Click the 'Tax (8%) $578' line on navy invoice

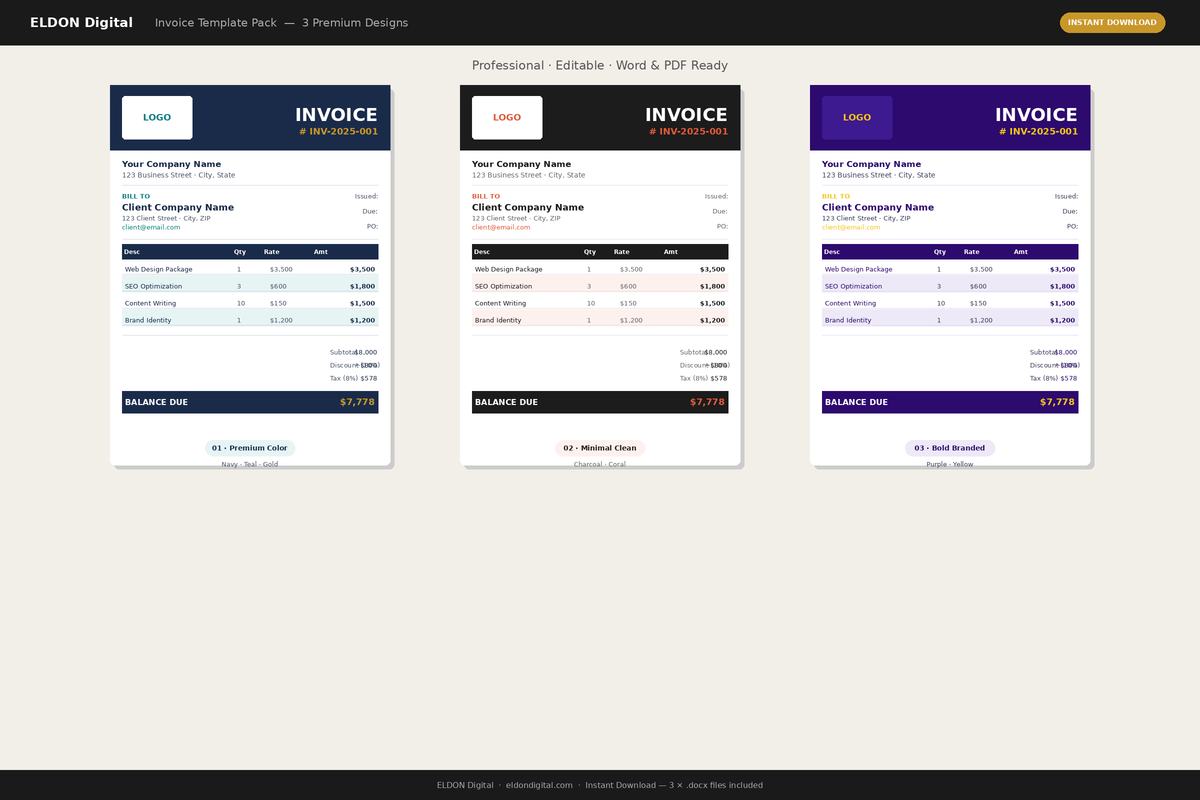[x=354, y=378]
